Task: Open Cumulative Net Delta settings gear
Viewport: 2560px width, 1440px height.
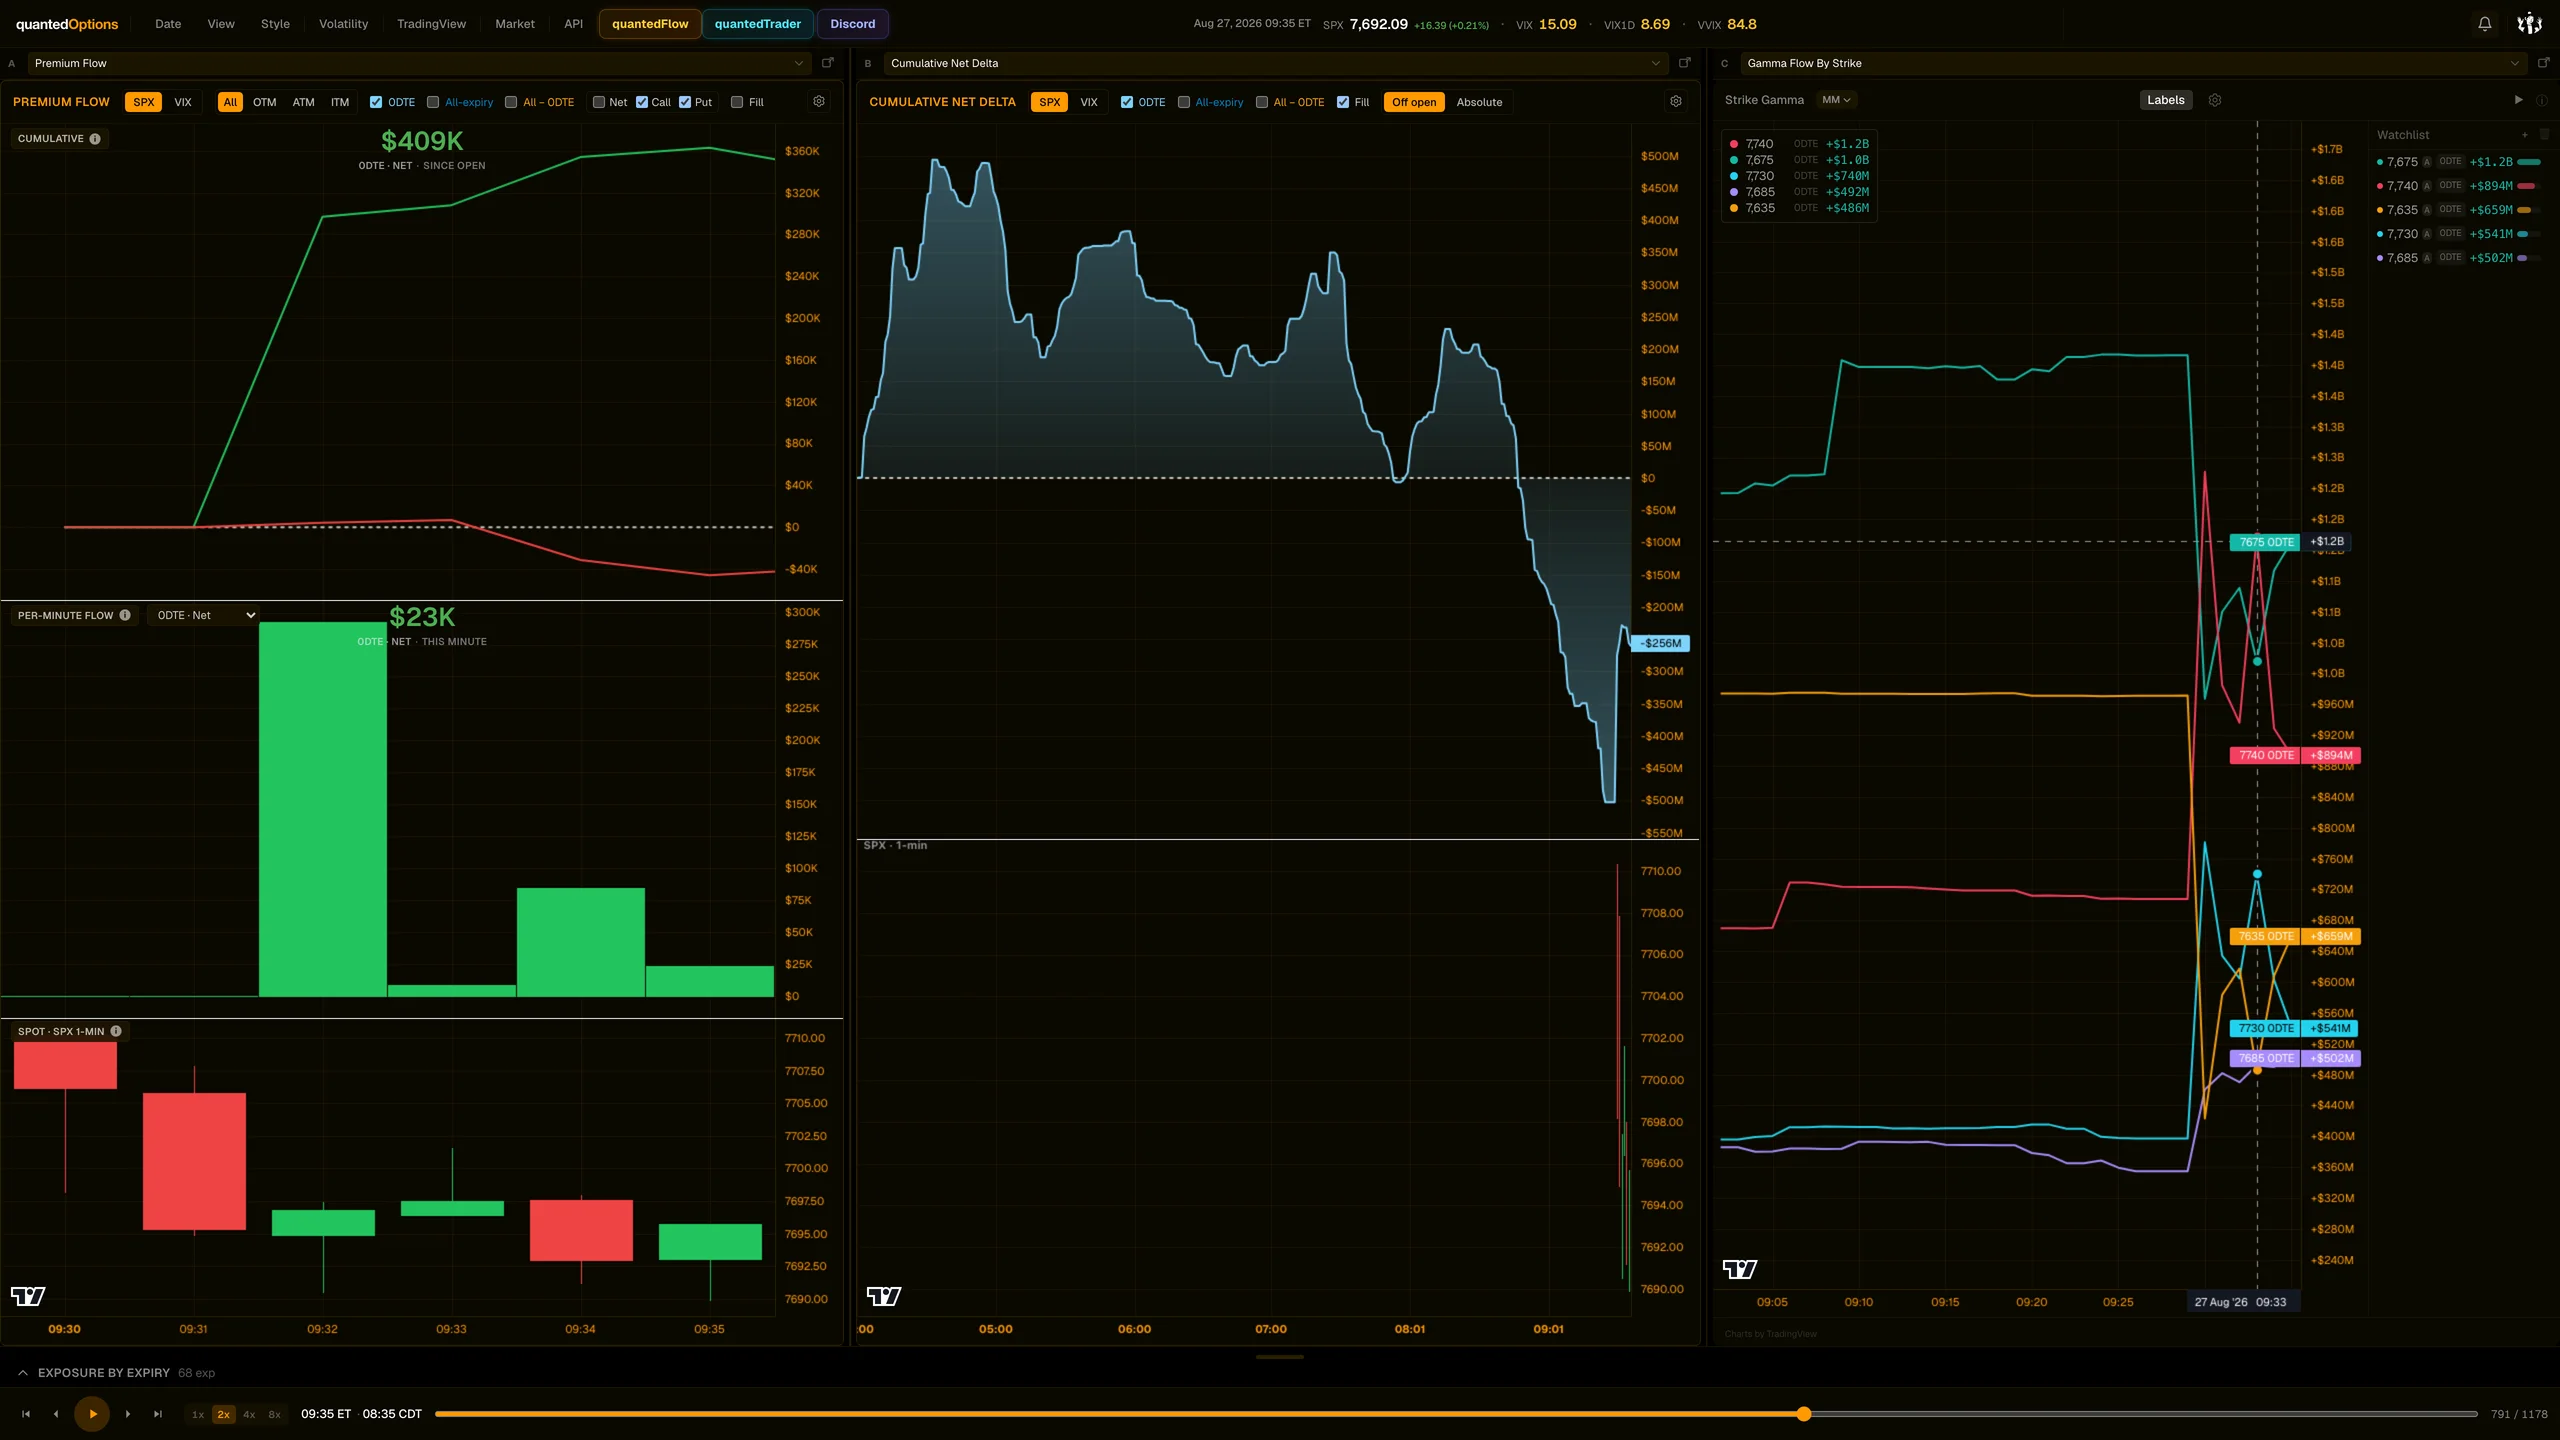Action: tap(1676, 102)
